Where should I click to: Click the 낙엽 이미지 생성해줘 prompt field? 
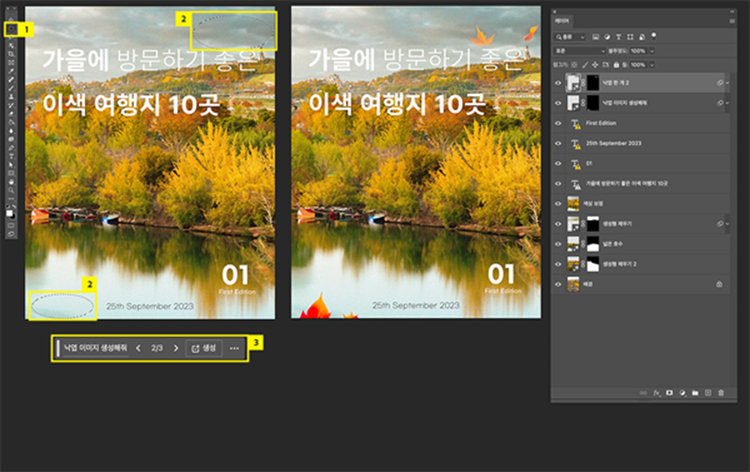(x=96, y=348)
